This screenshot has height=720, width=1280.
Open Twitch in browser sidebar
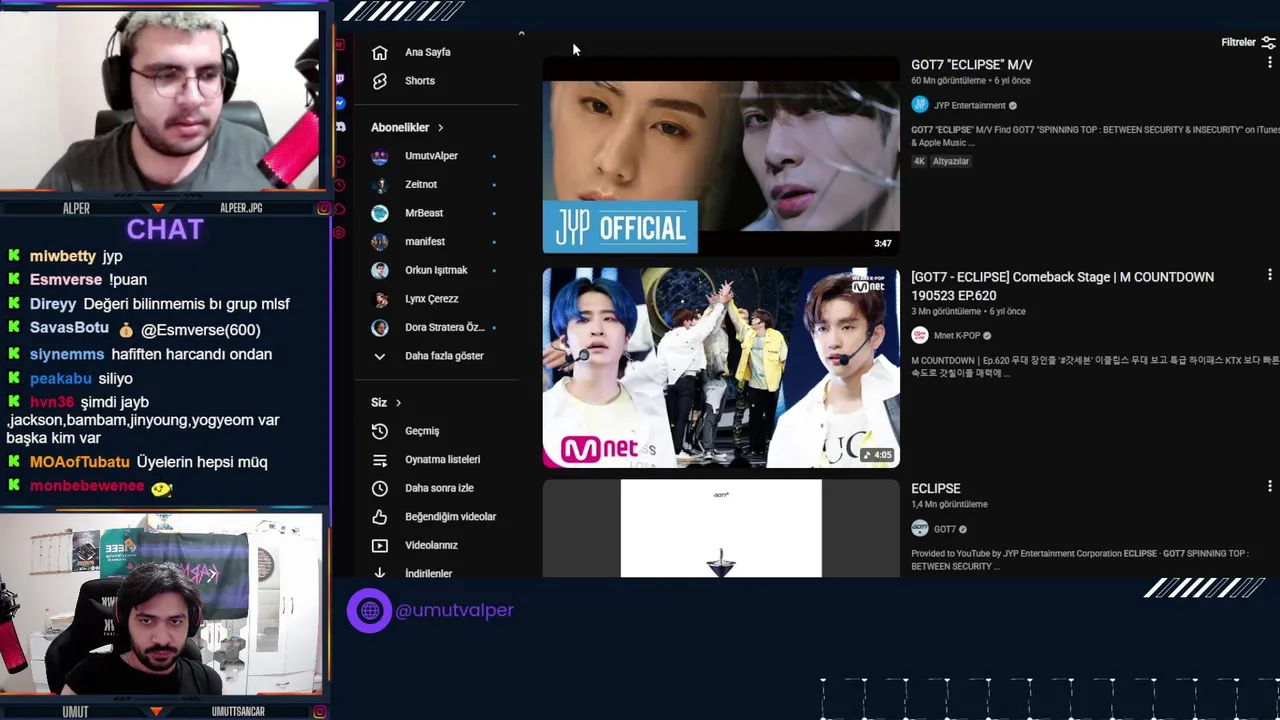pos(340,78)
